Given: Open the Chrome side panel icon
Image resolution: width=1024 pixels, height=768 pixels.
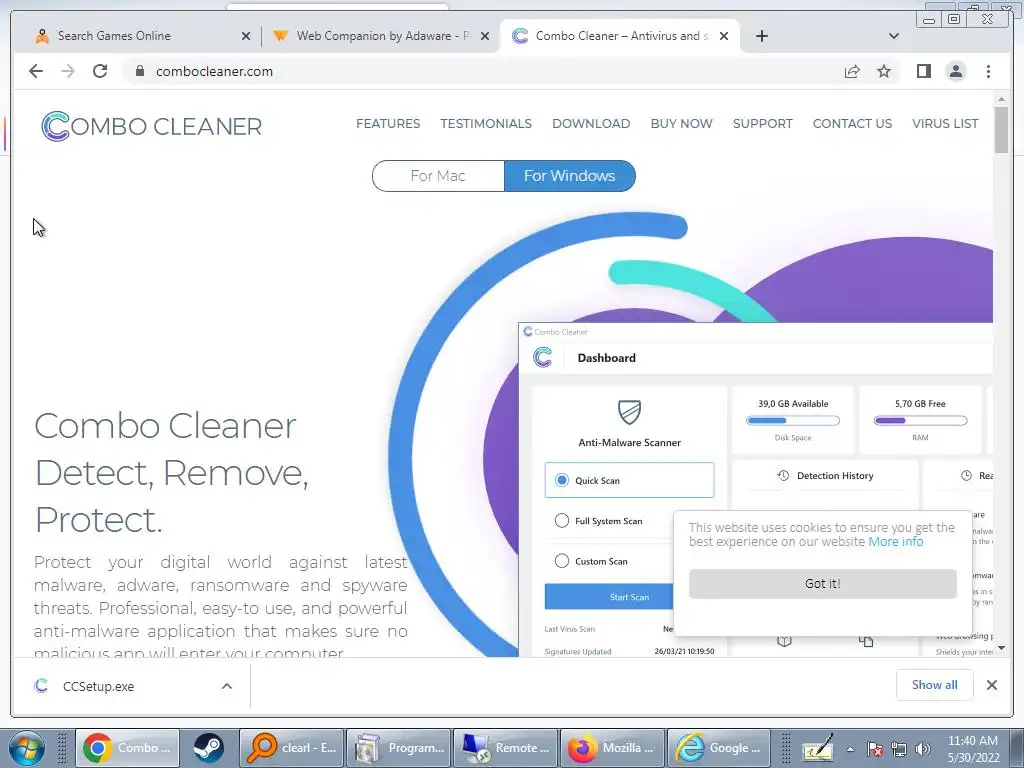Looking at the screenshot, I should point(923,71).
